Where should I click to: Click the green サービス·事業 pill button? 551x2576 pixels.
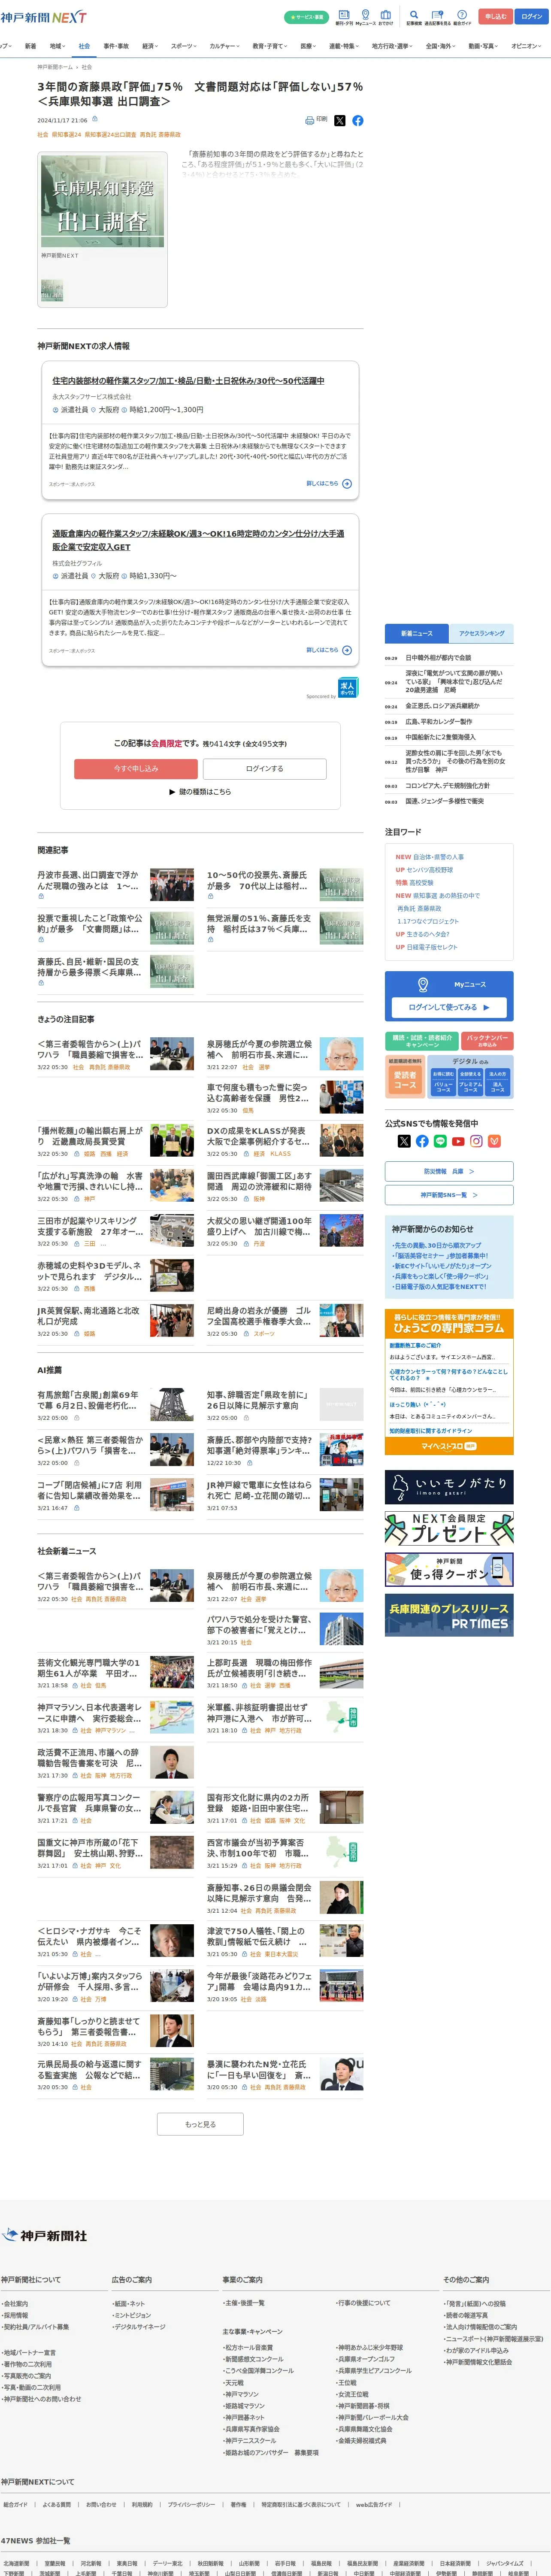click(306, 17)
